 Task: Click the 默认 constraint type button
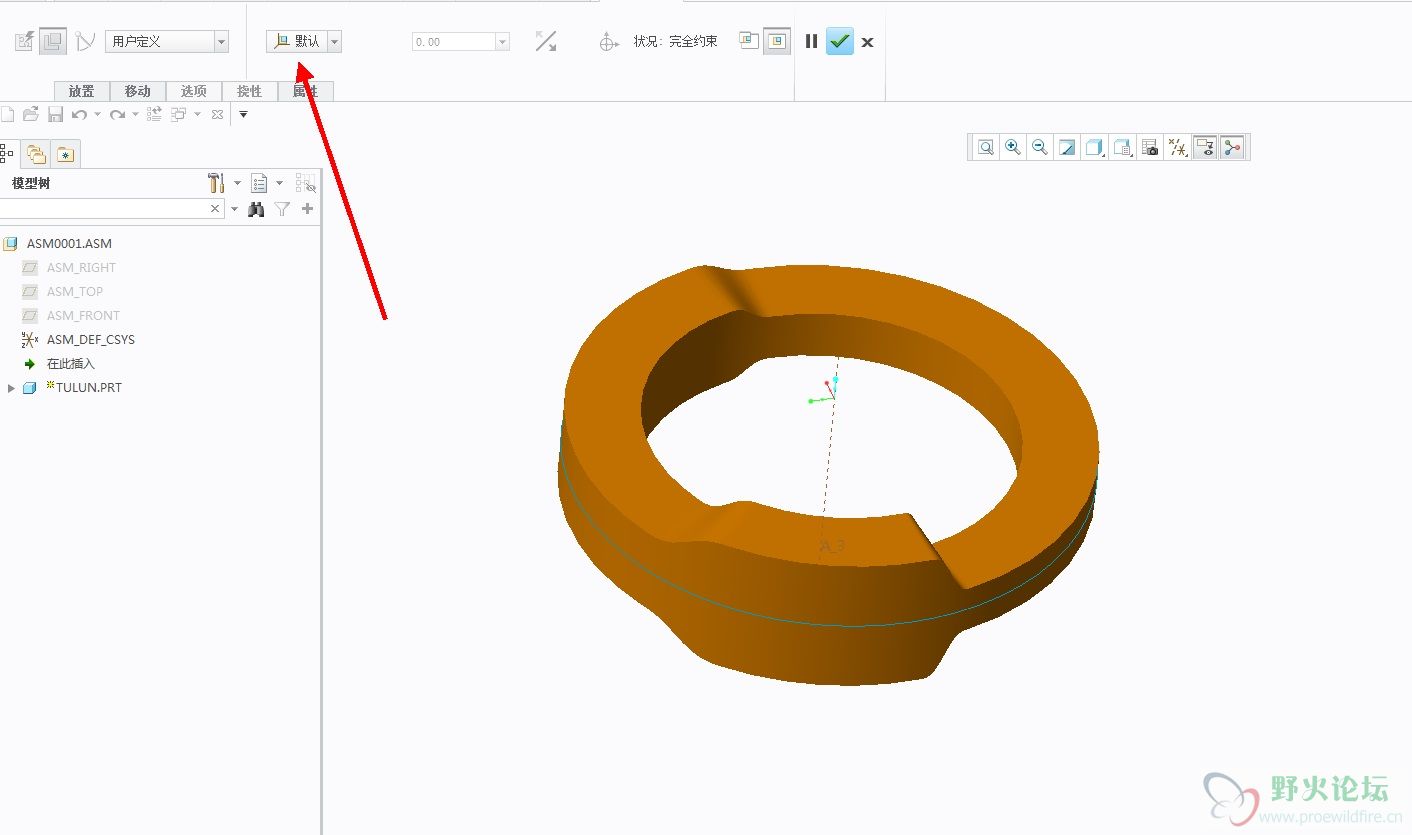coord(296,42)
